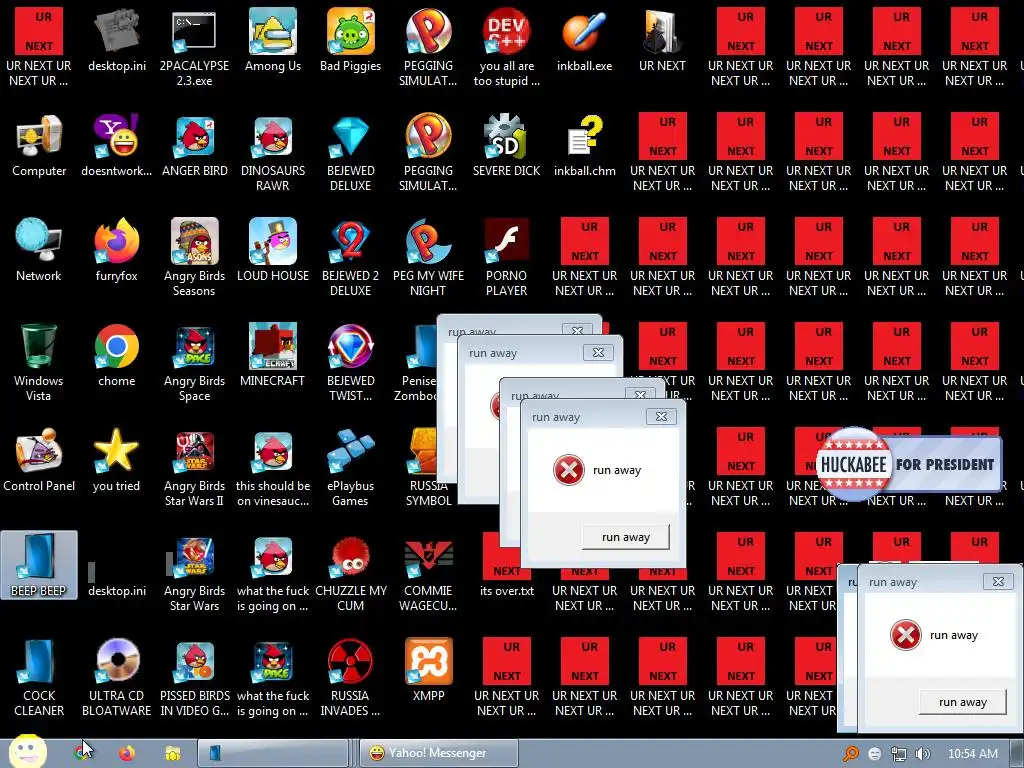Open the 'you tried' gold star icon
The image size is (1024, 768).
(x=116, y=461)
